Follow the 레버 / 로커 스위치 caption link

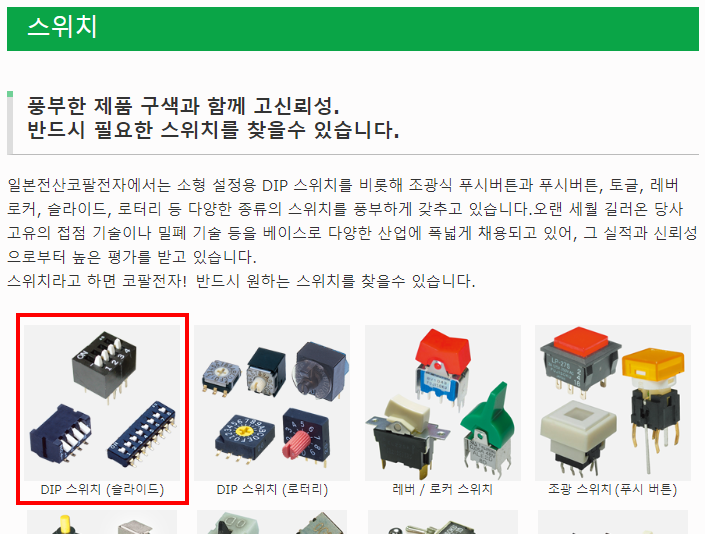pyautogui.click(x=443, y=489)
